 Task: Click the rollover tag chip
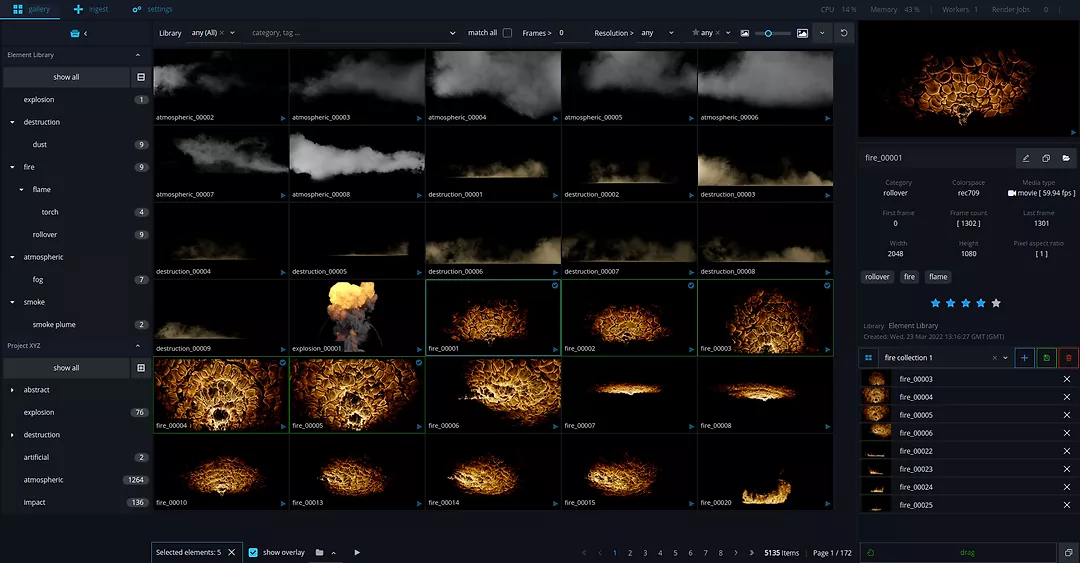click(x=877, y=277)
